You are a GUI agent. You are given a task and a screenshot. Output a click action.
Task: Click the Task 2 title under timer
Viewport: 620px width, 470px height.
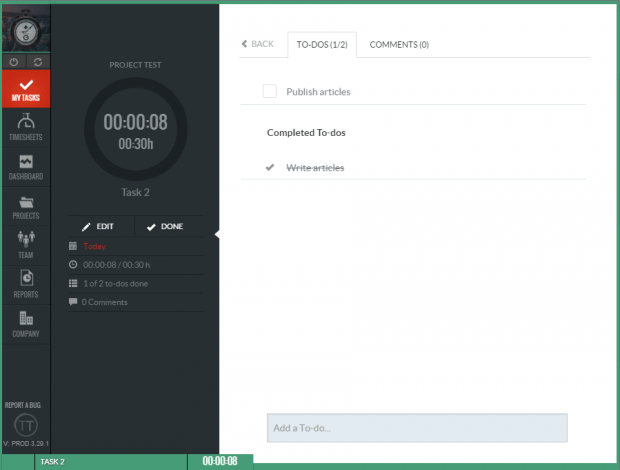135,192
